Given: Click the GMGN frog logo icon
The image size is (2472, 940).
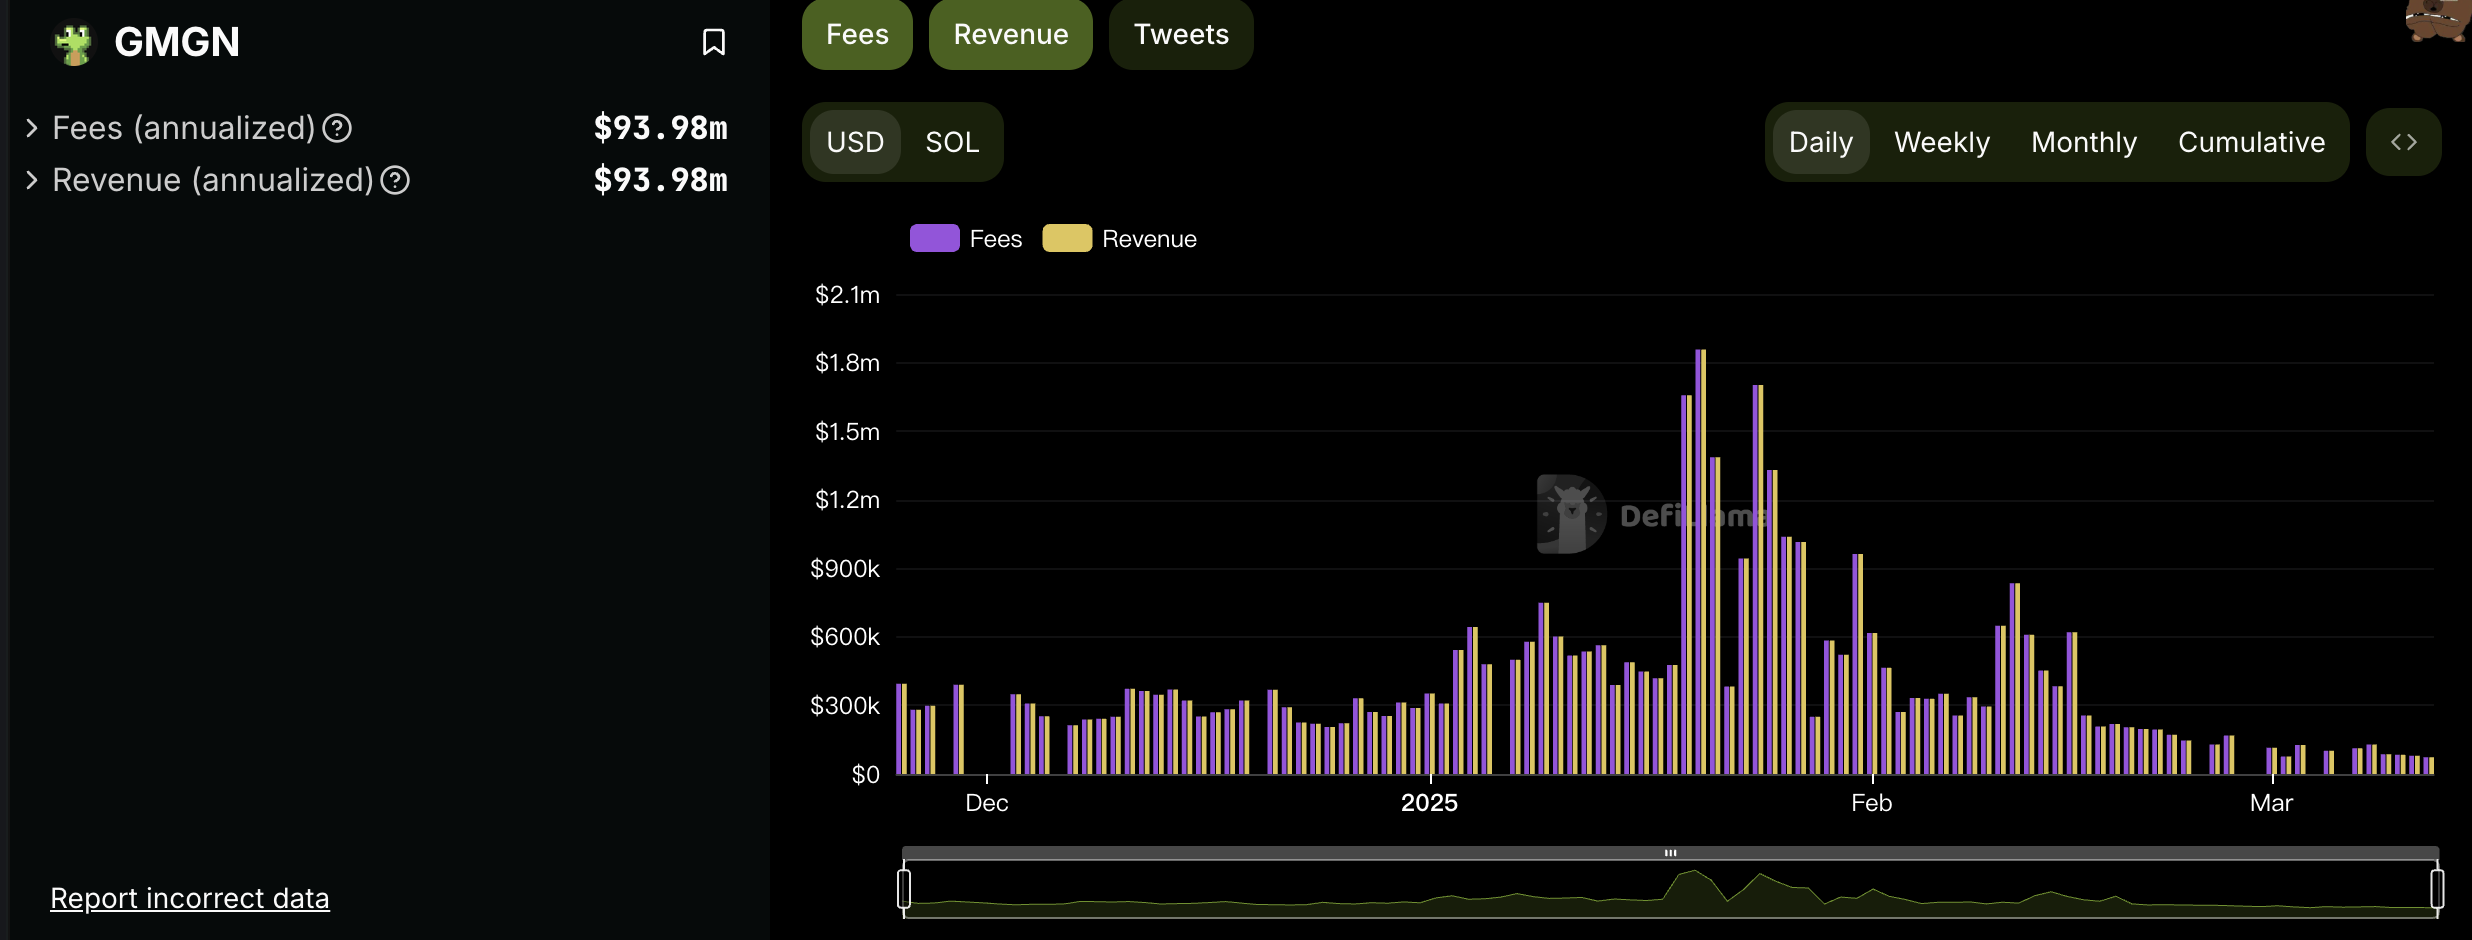Looking at the screenshot, I should click(73, 43).
